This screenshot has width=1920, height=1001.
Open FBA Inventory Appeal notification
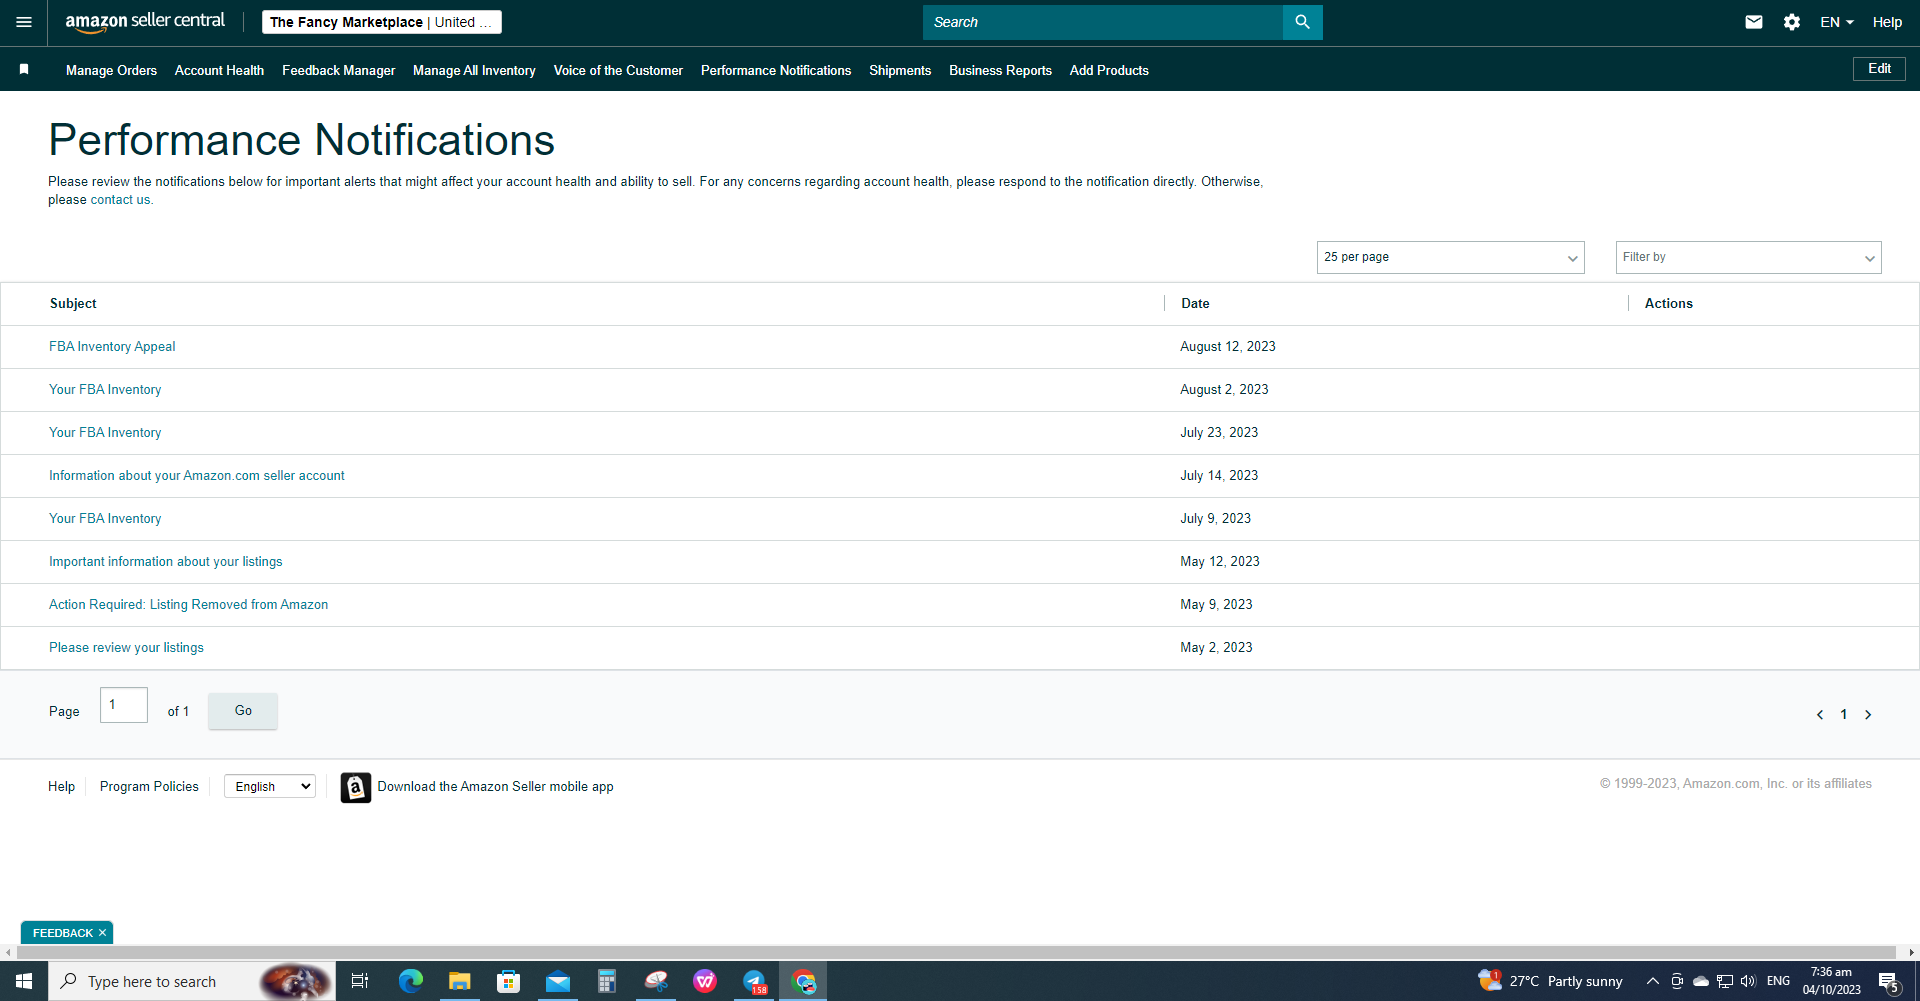(112, 347)
